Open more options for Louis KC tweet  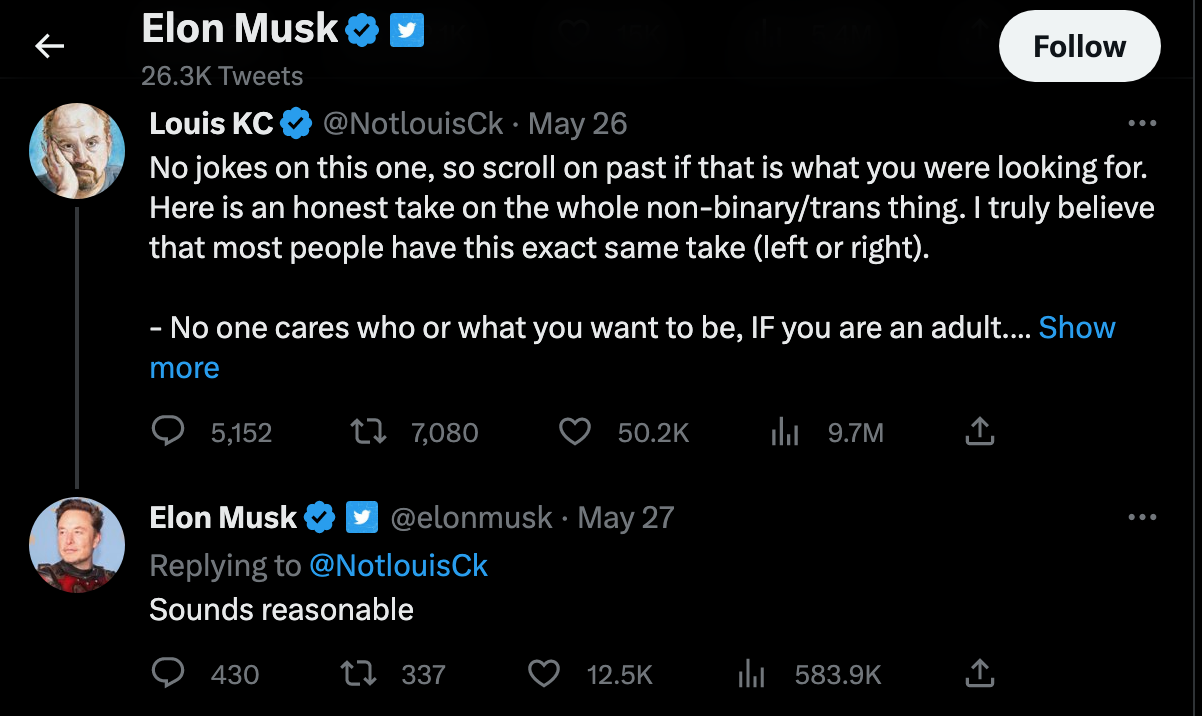coord(1141,124)
